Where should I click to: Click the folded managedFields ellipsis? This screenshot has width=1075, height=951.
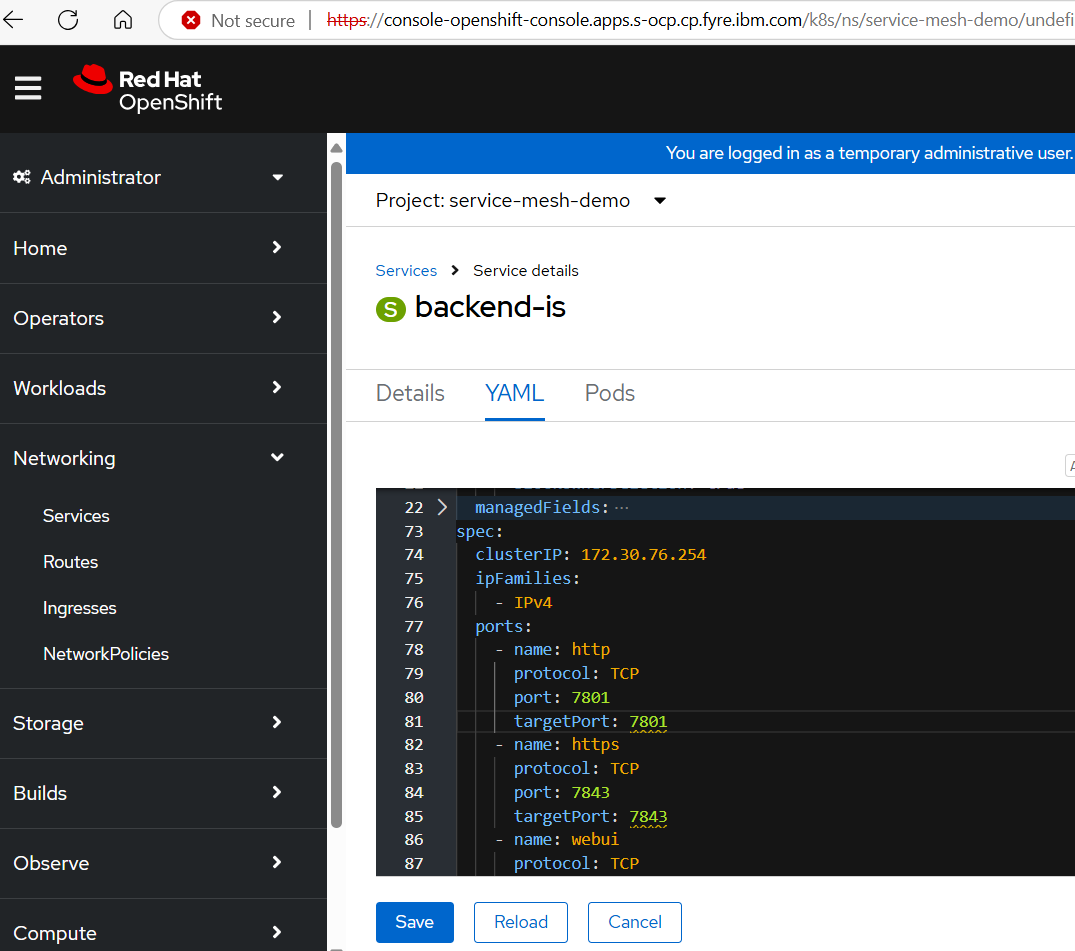click(x=622, y=508)
